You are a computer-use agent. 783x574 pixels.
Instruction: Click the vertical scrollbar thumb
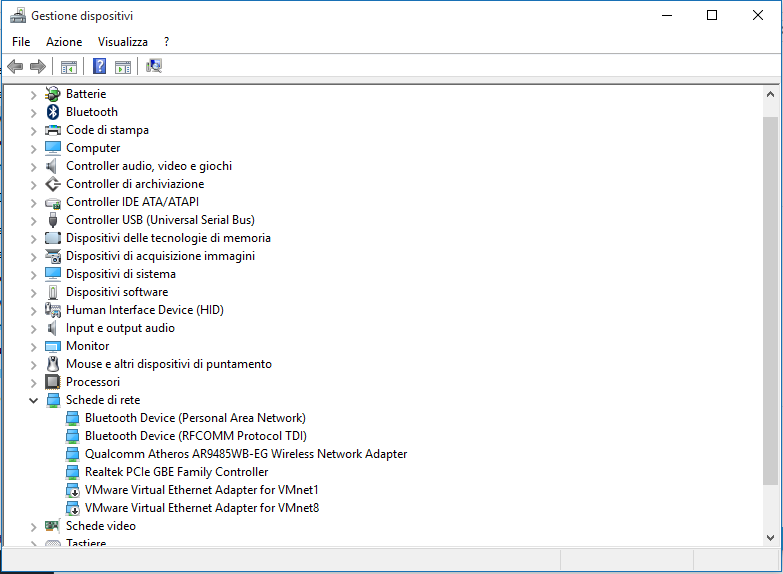770,300
